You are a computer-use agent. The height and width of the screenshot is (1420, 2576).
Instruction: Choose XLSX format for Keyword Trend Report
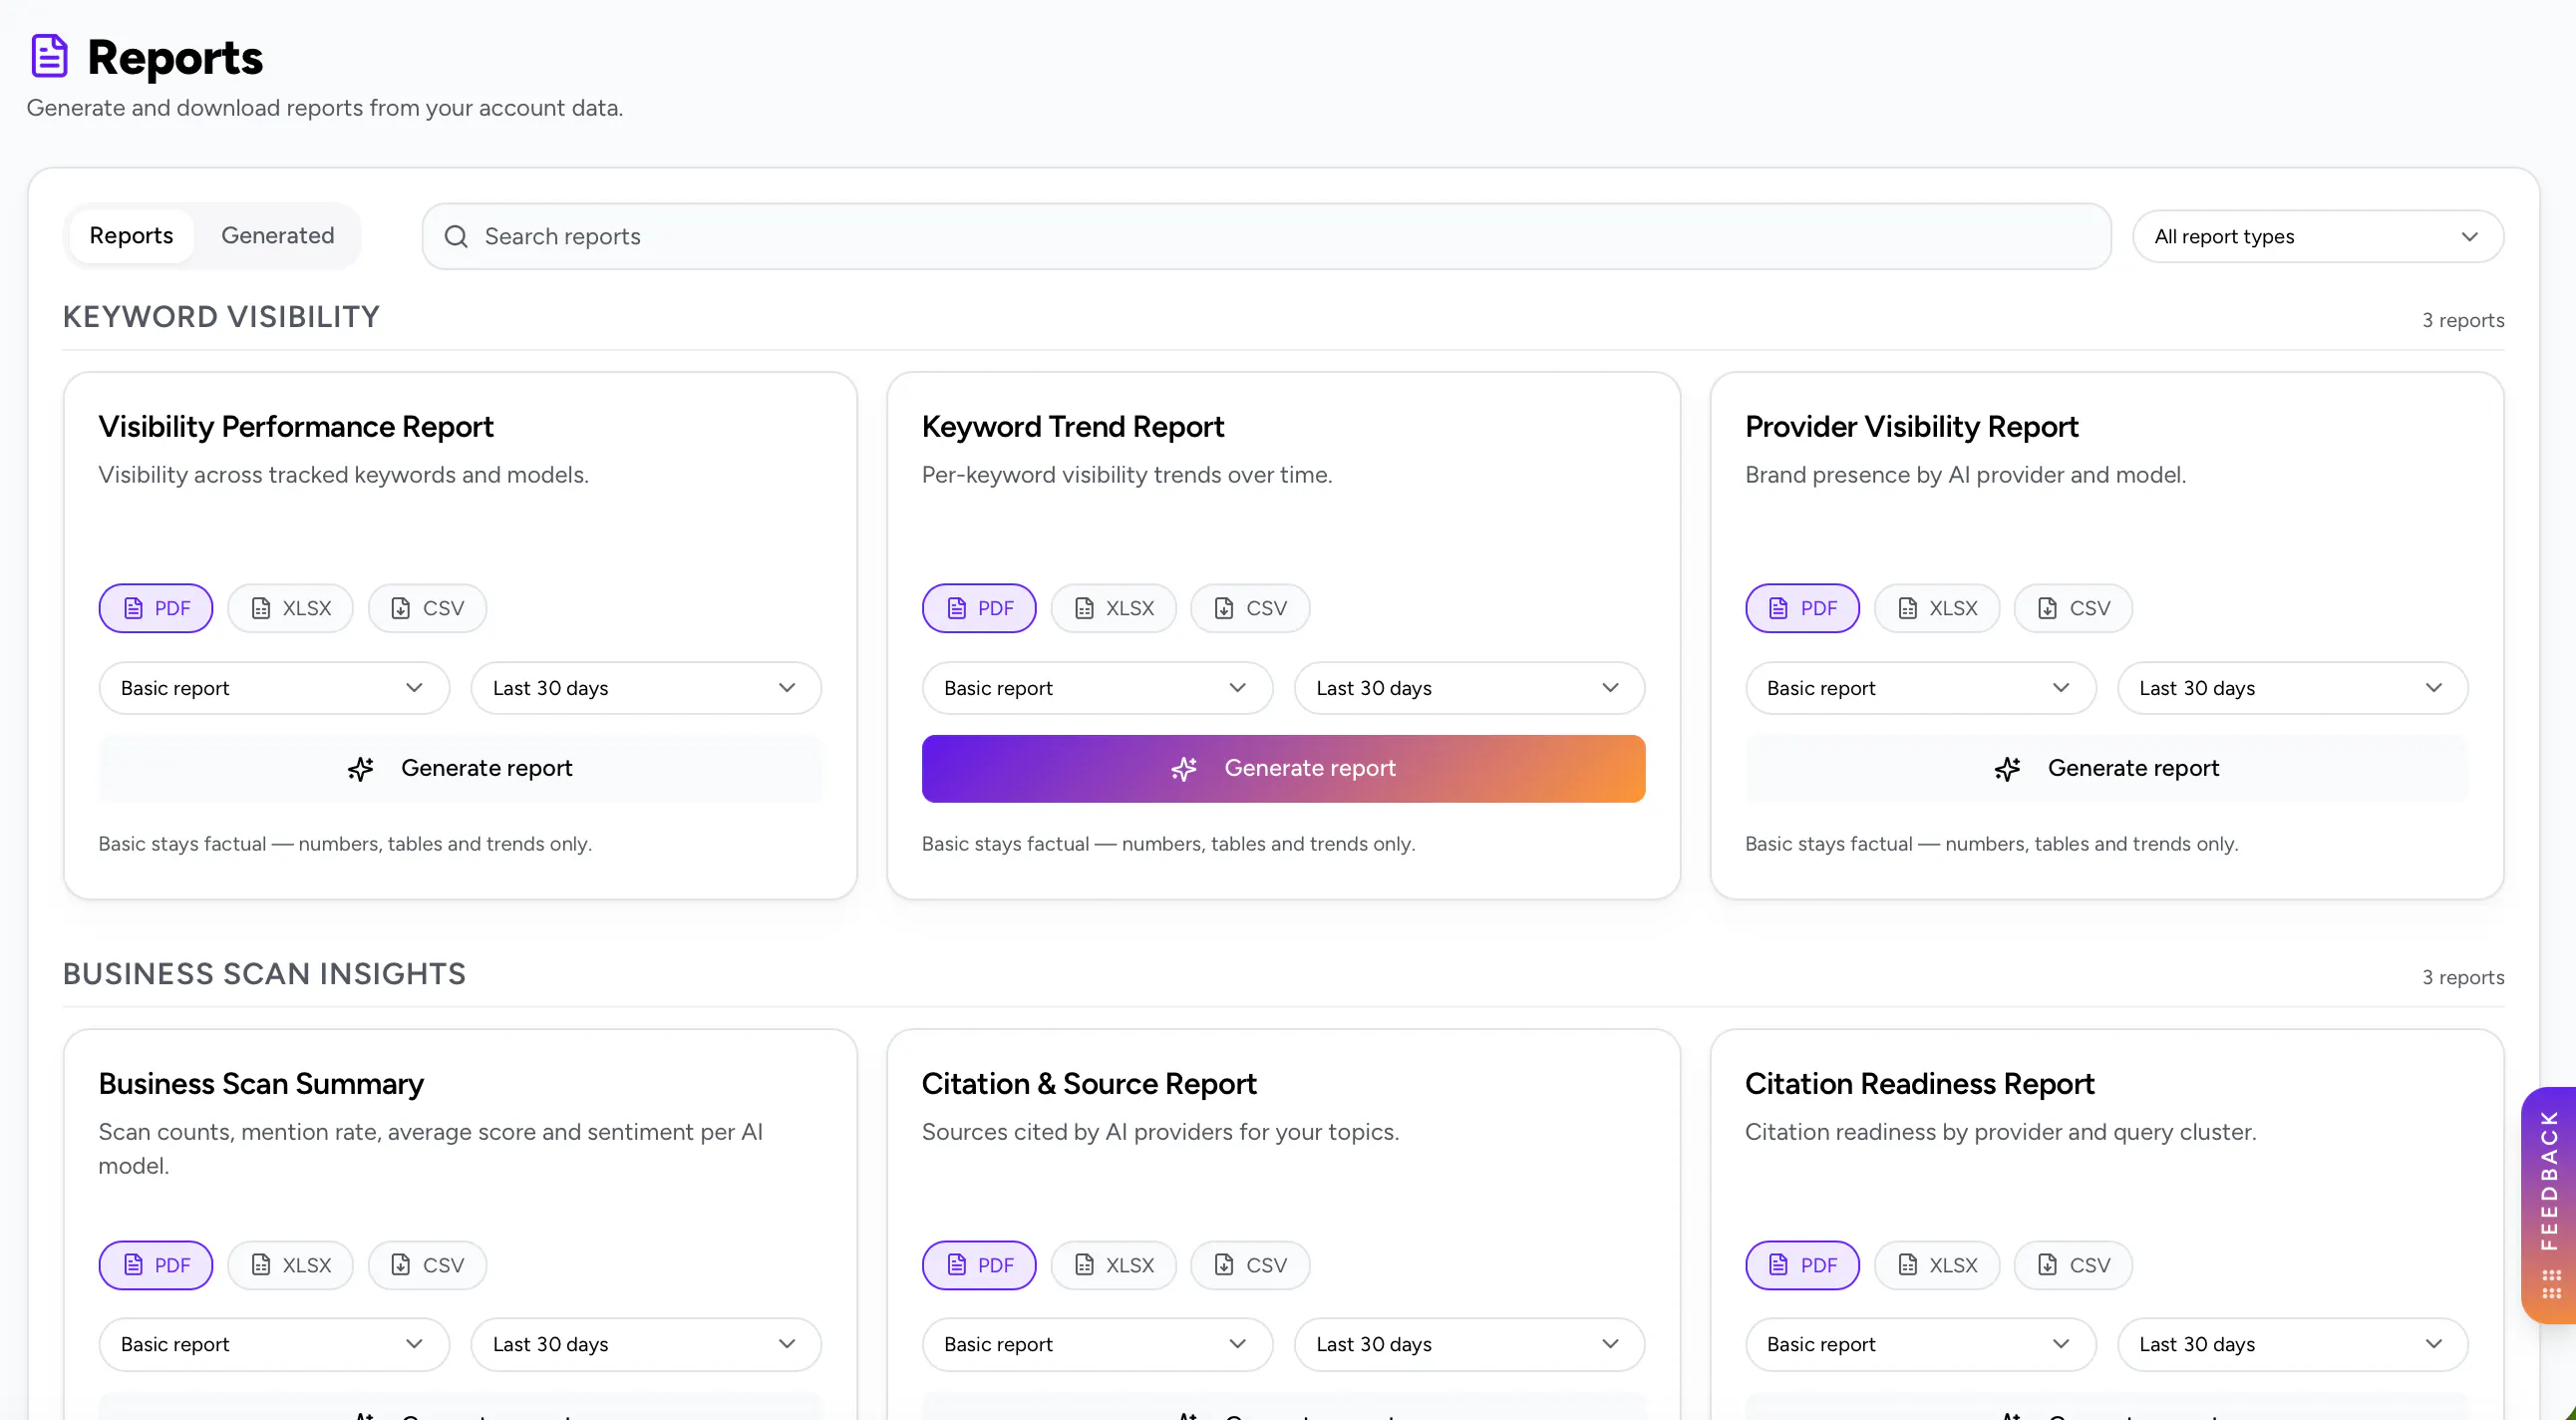pos(1113,608)
